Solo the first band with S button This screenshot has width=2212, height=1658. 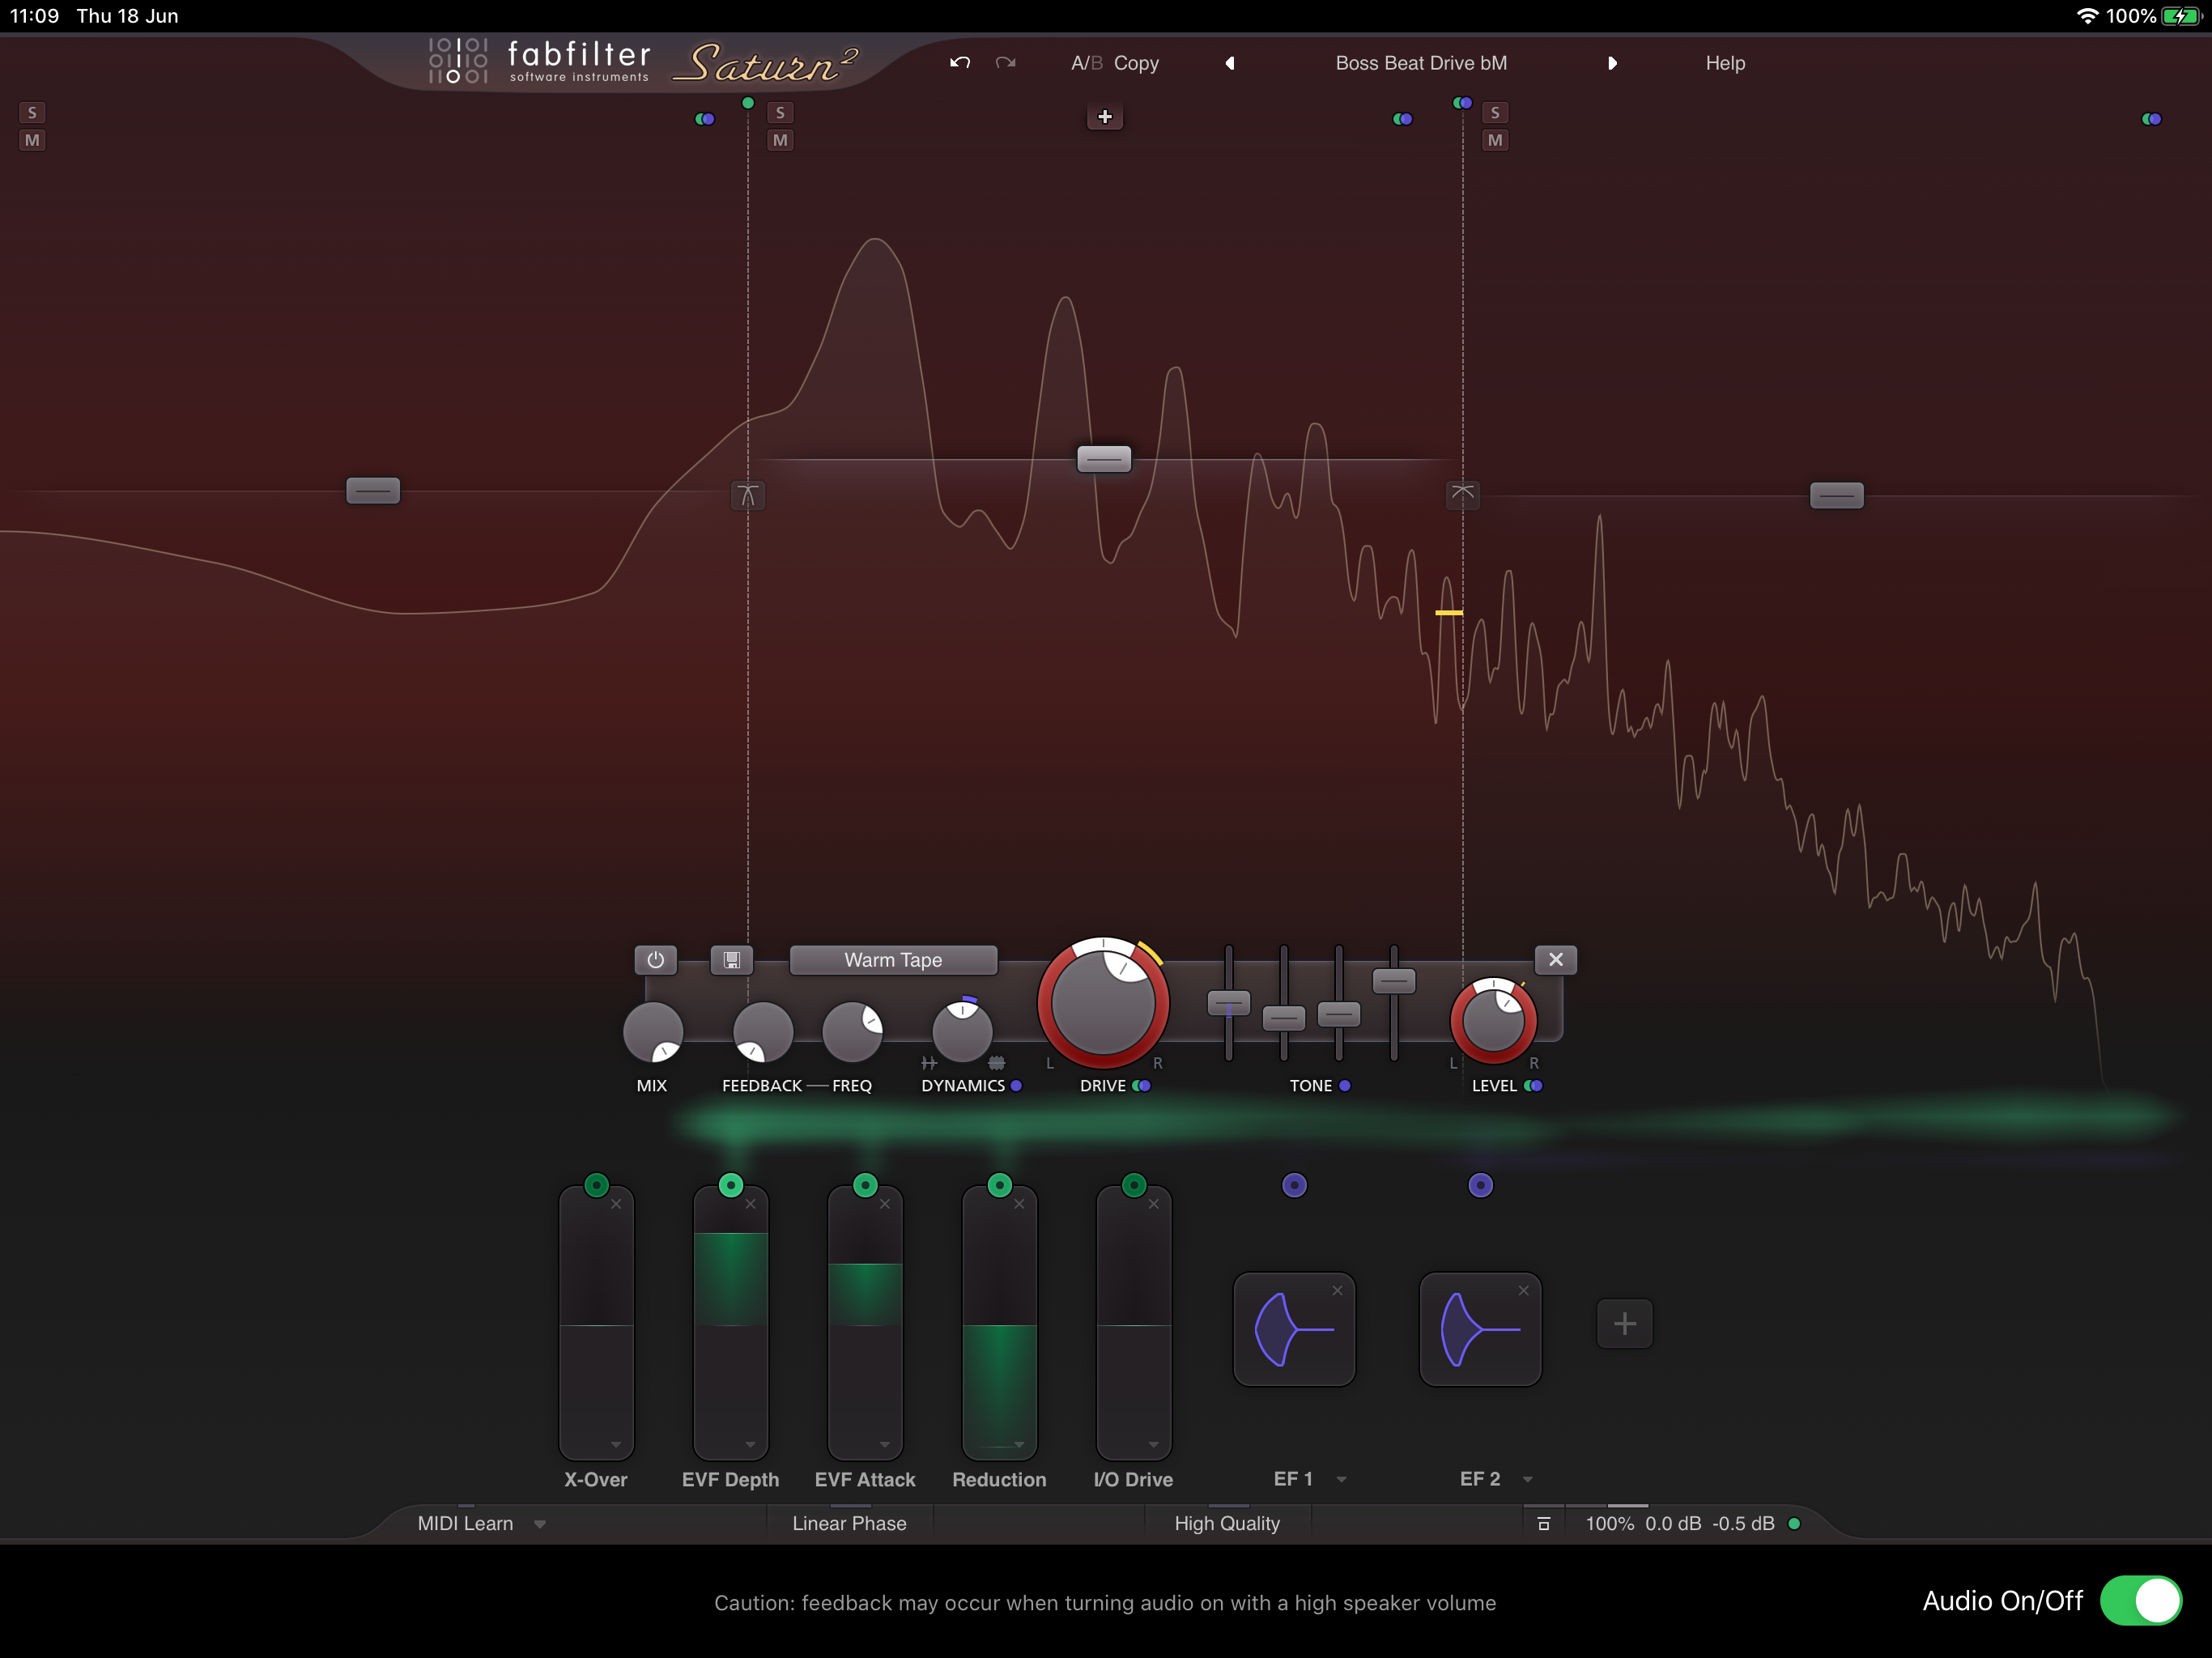coord(32,112)
